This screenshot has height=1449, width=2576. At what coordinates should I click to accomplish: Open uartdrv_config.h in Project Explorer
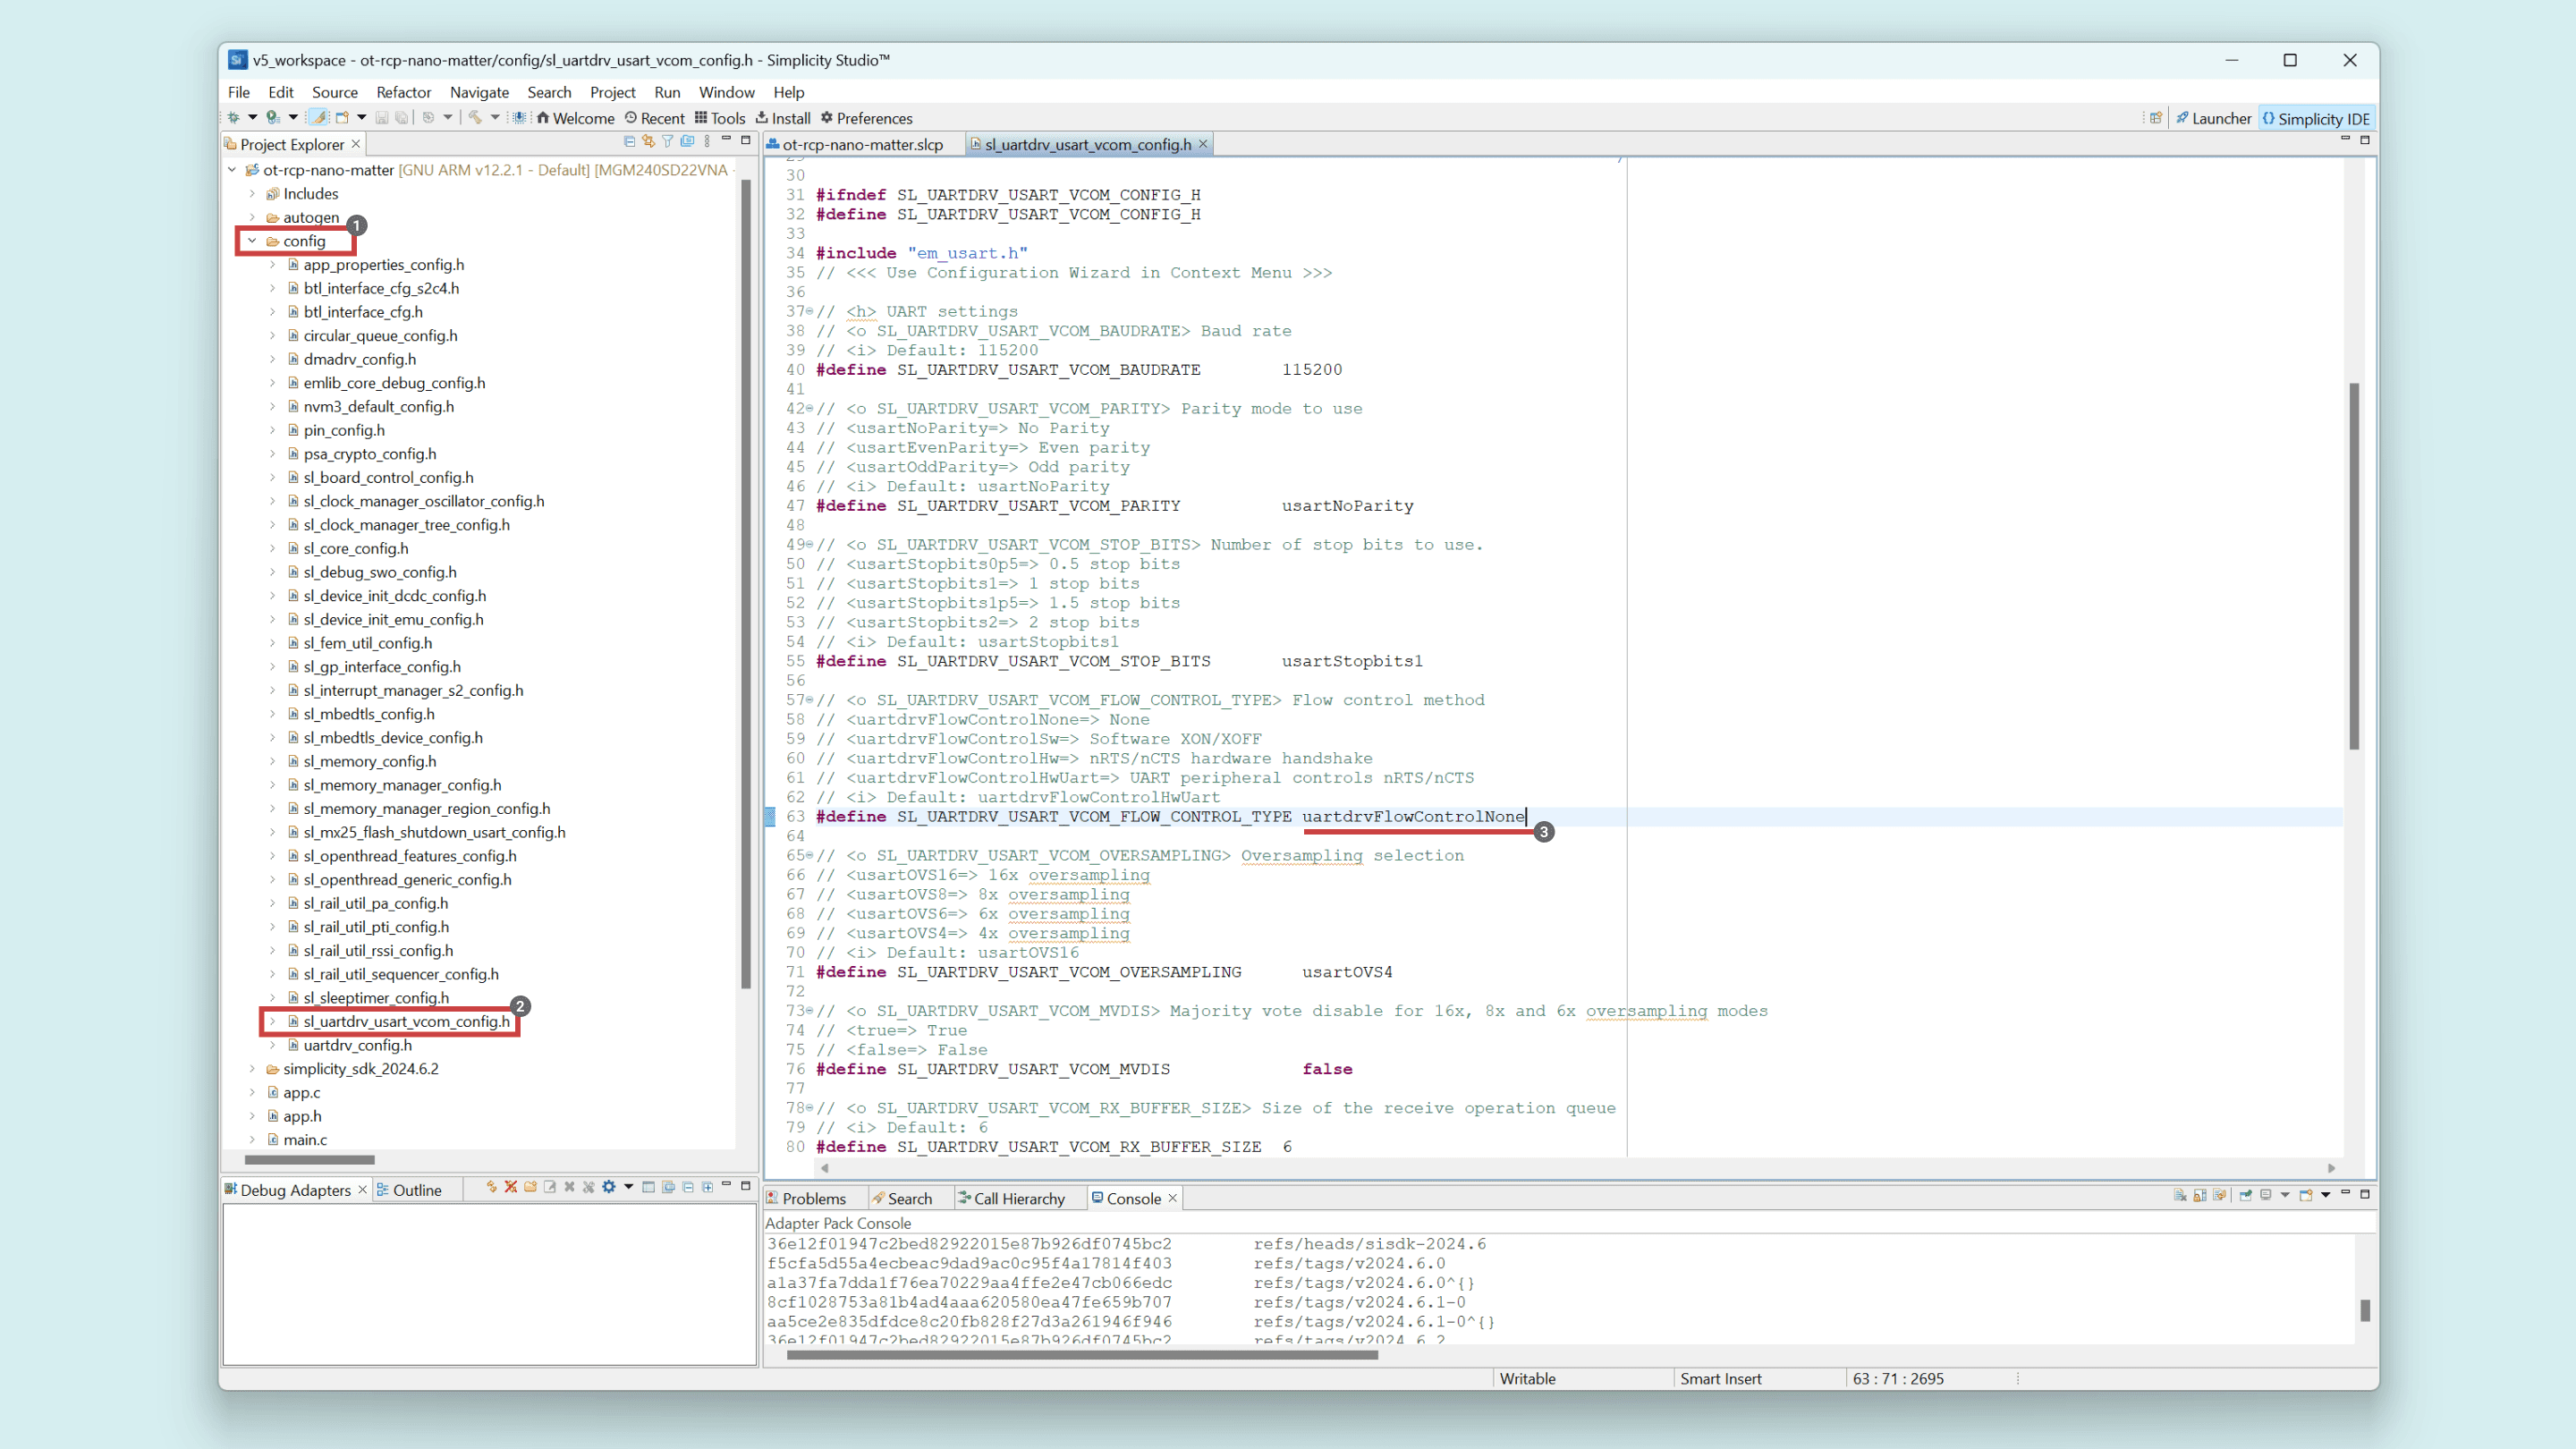pyautogui.click(x=357, y=1045)
